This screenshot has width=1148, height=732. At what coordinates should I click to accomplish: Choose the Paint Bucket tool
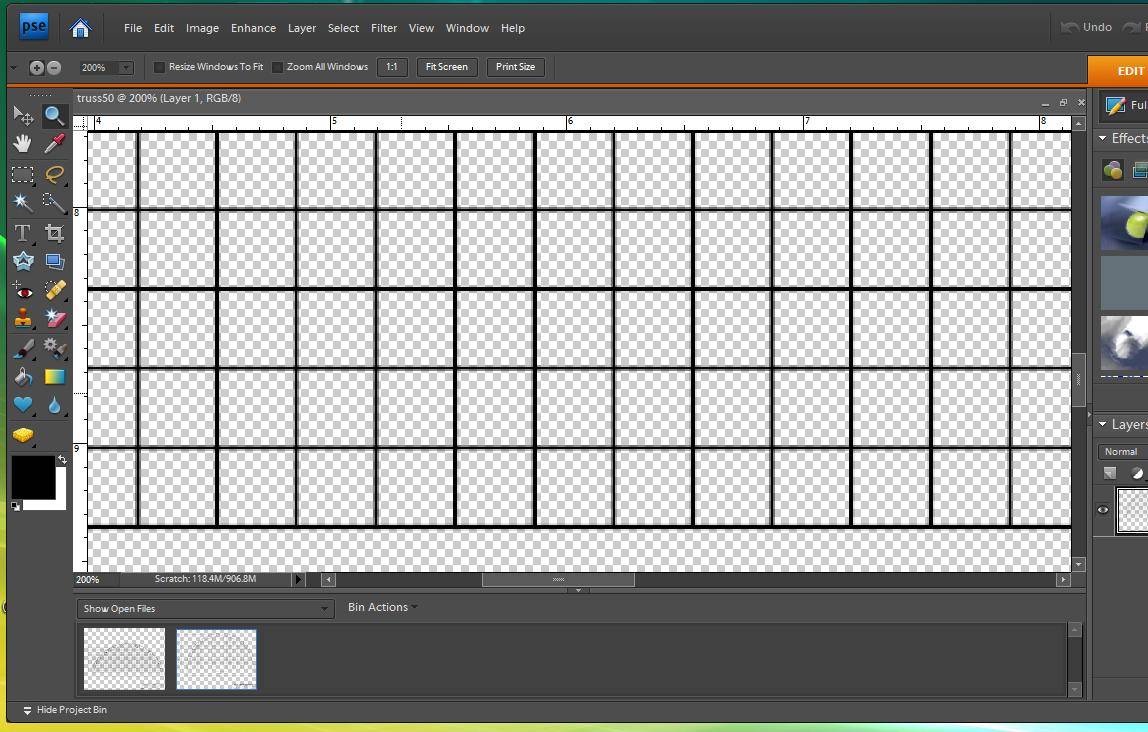pos(22,377)
